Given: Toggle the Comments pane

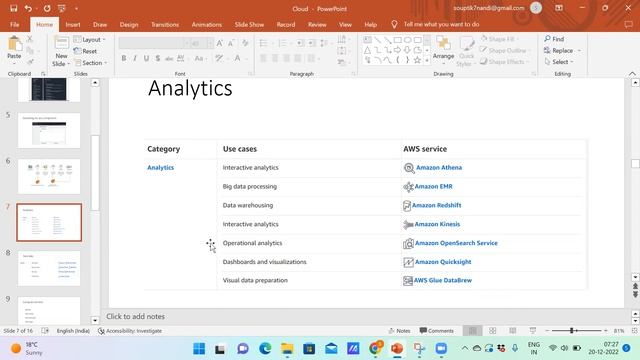Looking at the screenshot, I should [436, 331].
